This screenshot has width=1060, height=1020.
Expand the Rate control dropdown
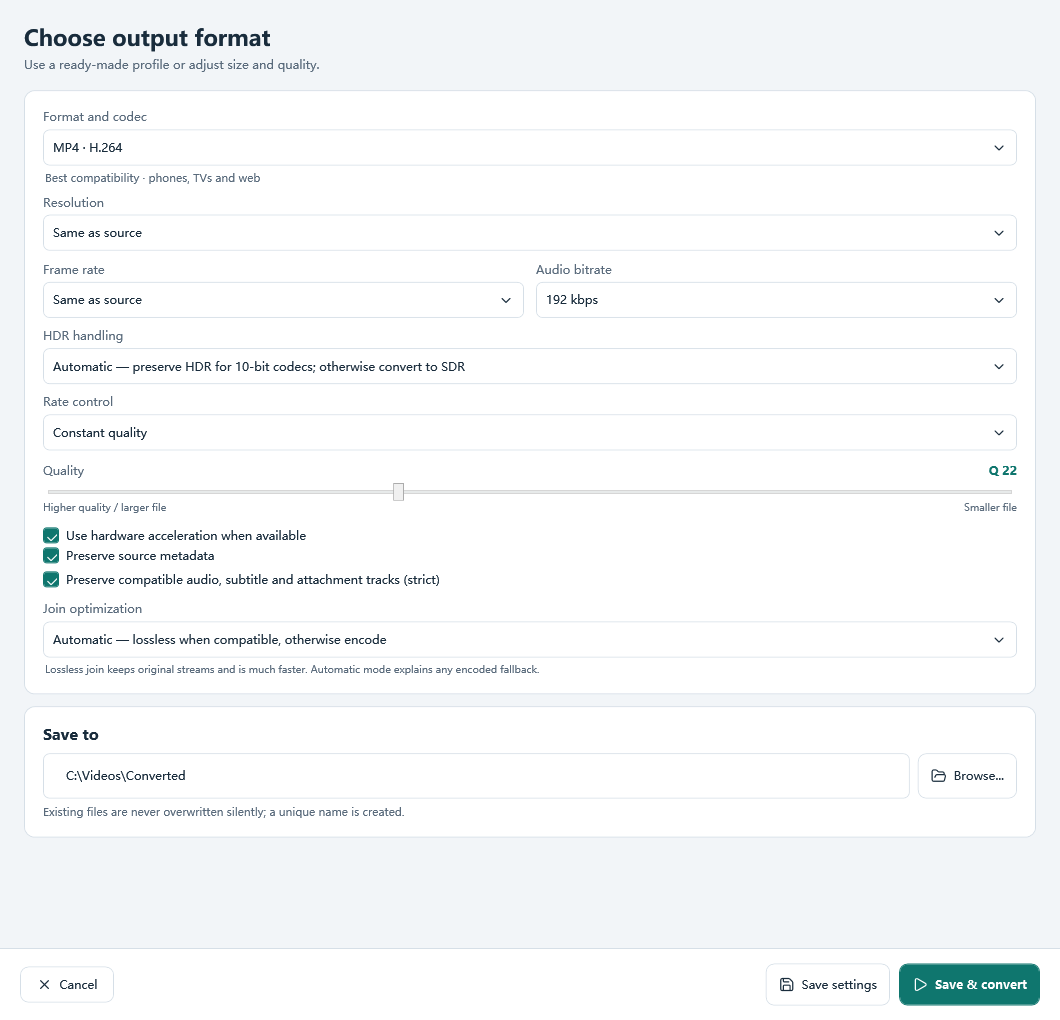(x=529, y=433)
